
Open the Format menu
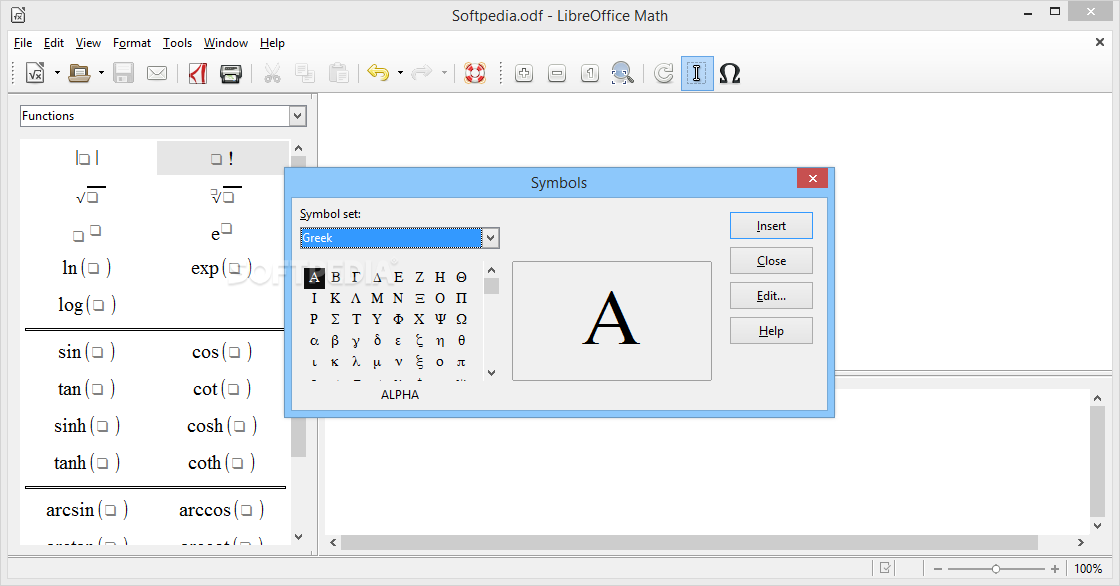tap(131, 43)
